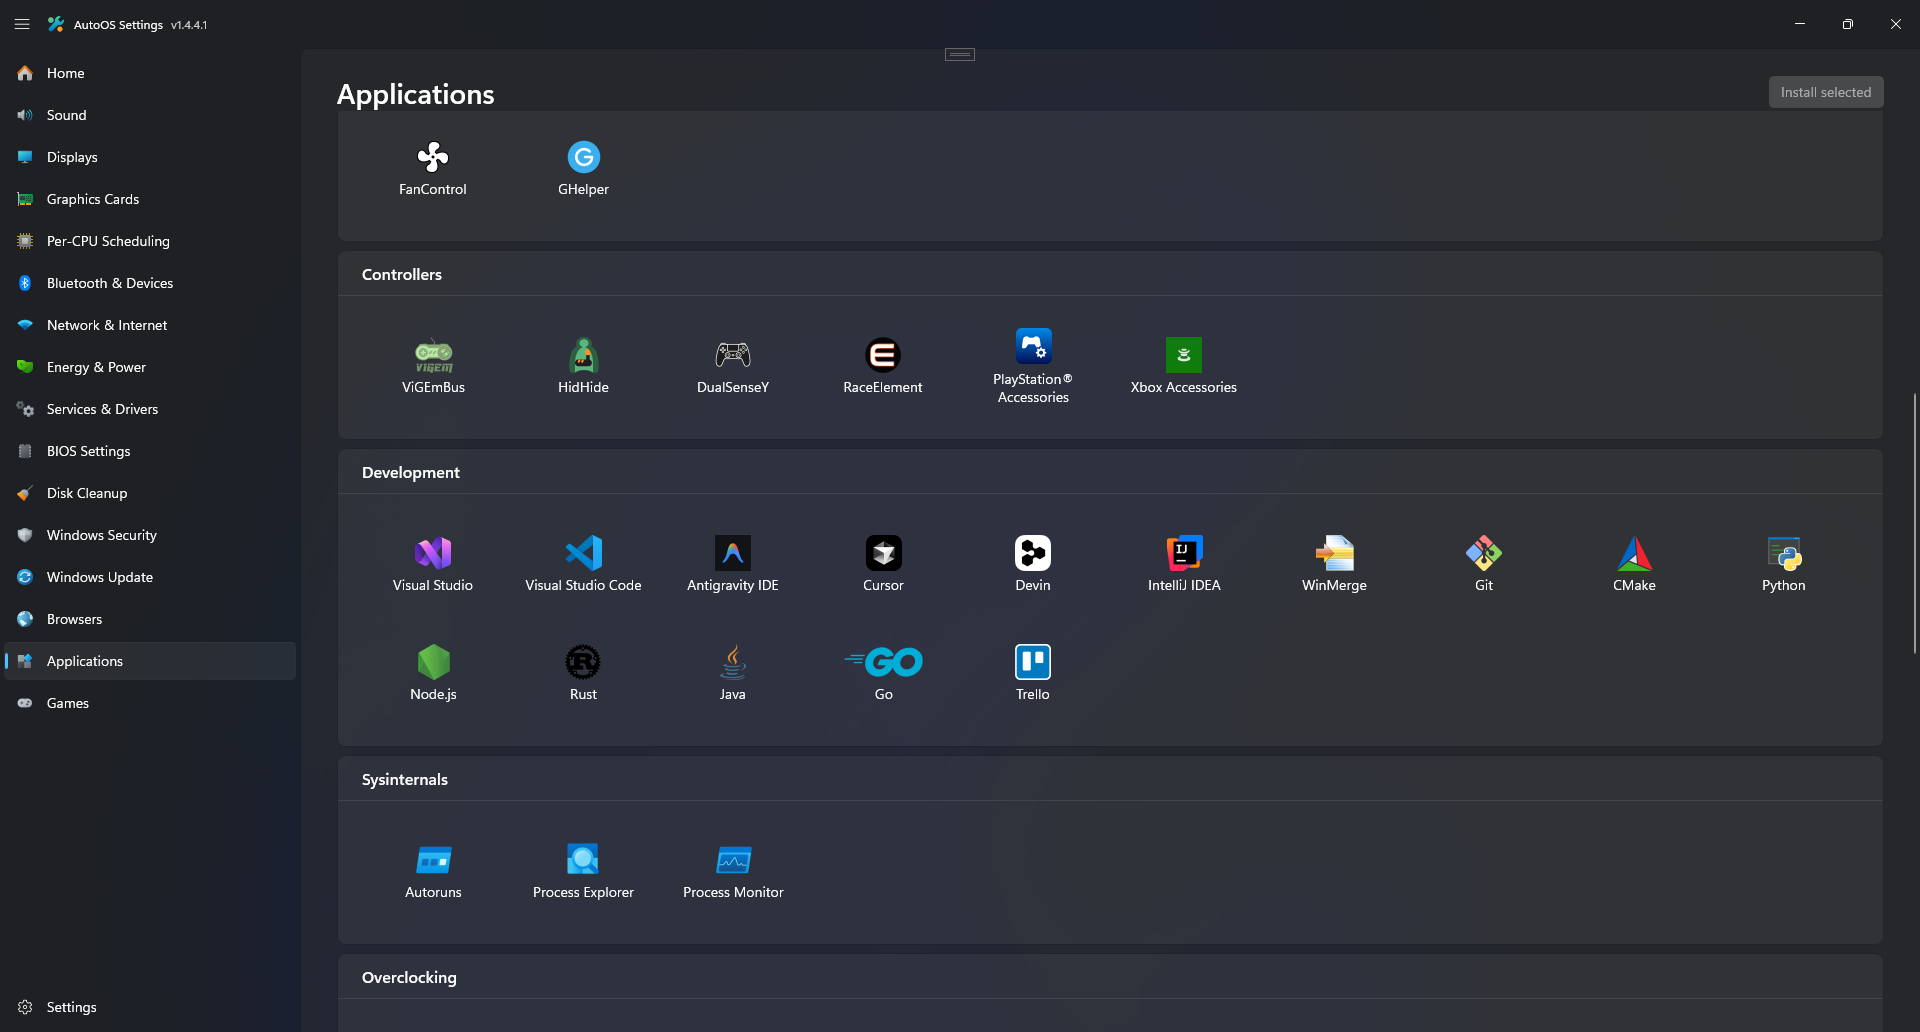
Task: Select the Process Monitor icon
Action: point(734,860)
